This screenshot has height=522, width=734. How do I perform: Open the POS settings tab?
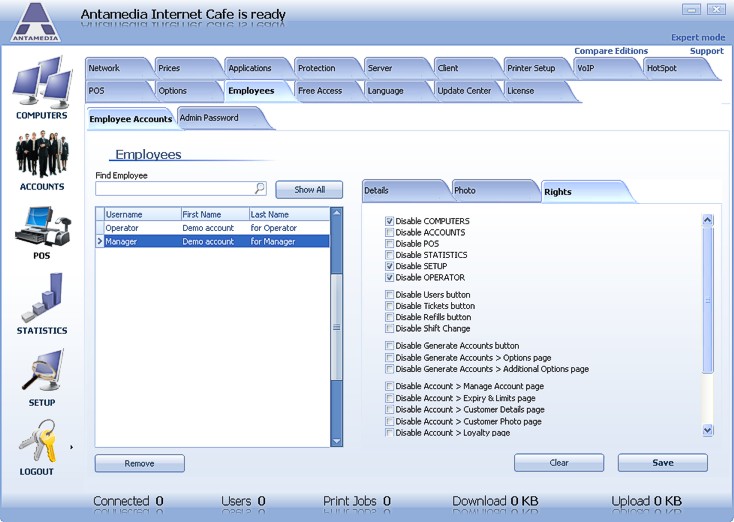coord(117,91)
